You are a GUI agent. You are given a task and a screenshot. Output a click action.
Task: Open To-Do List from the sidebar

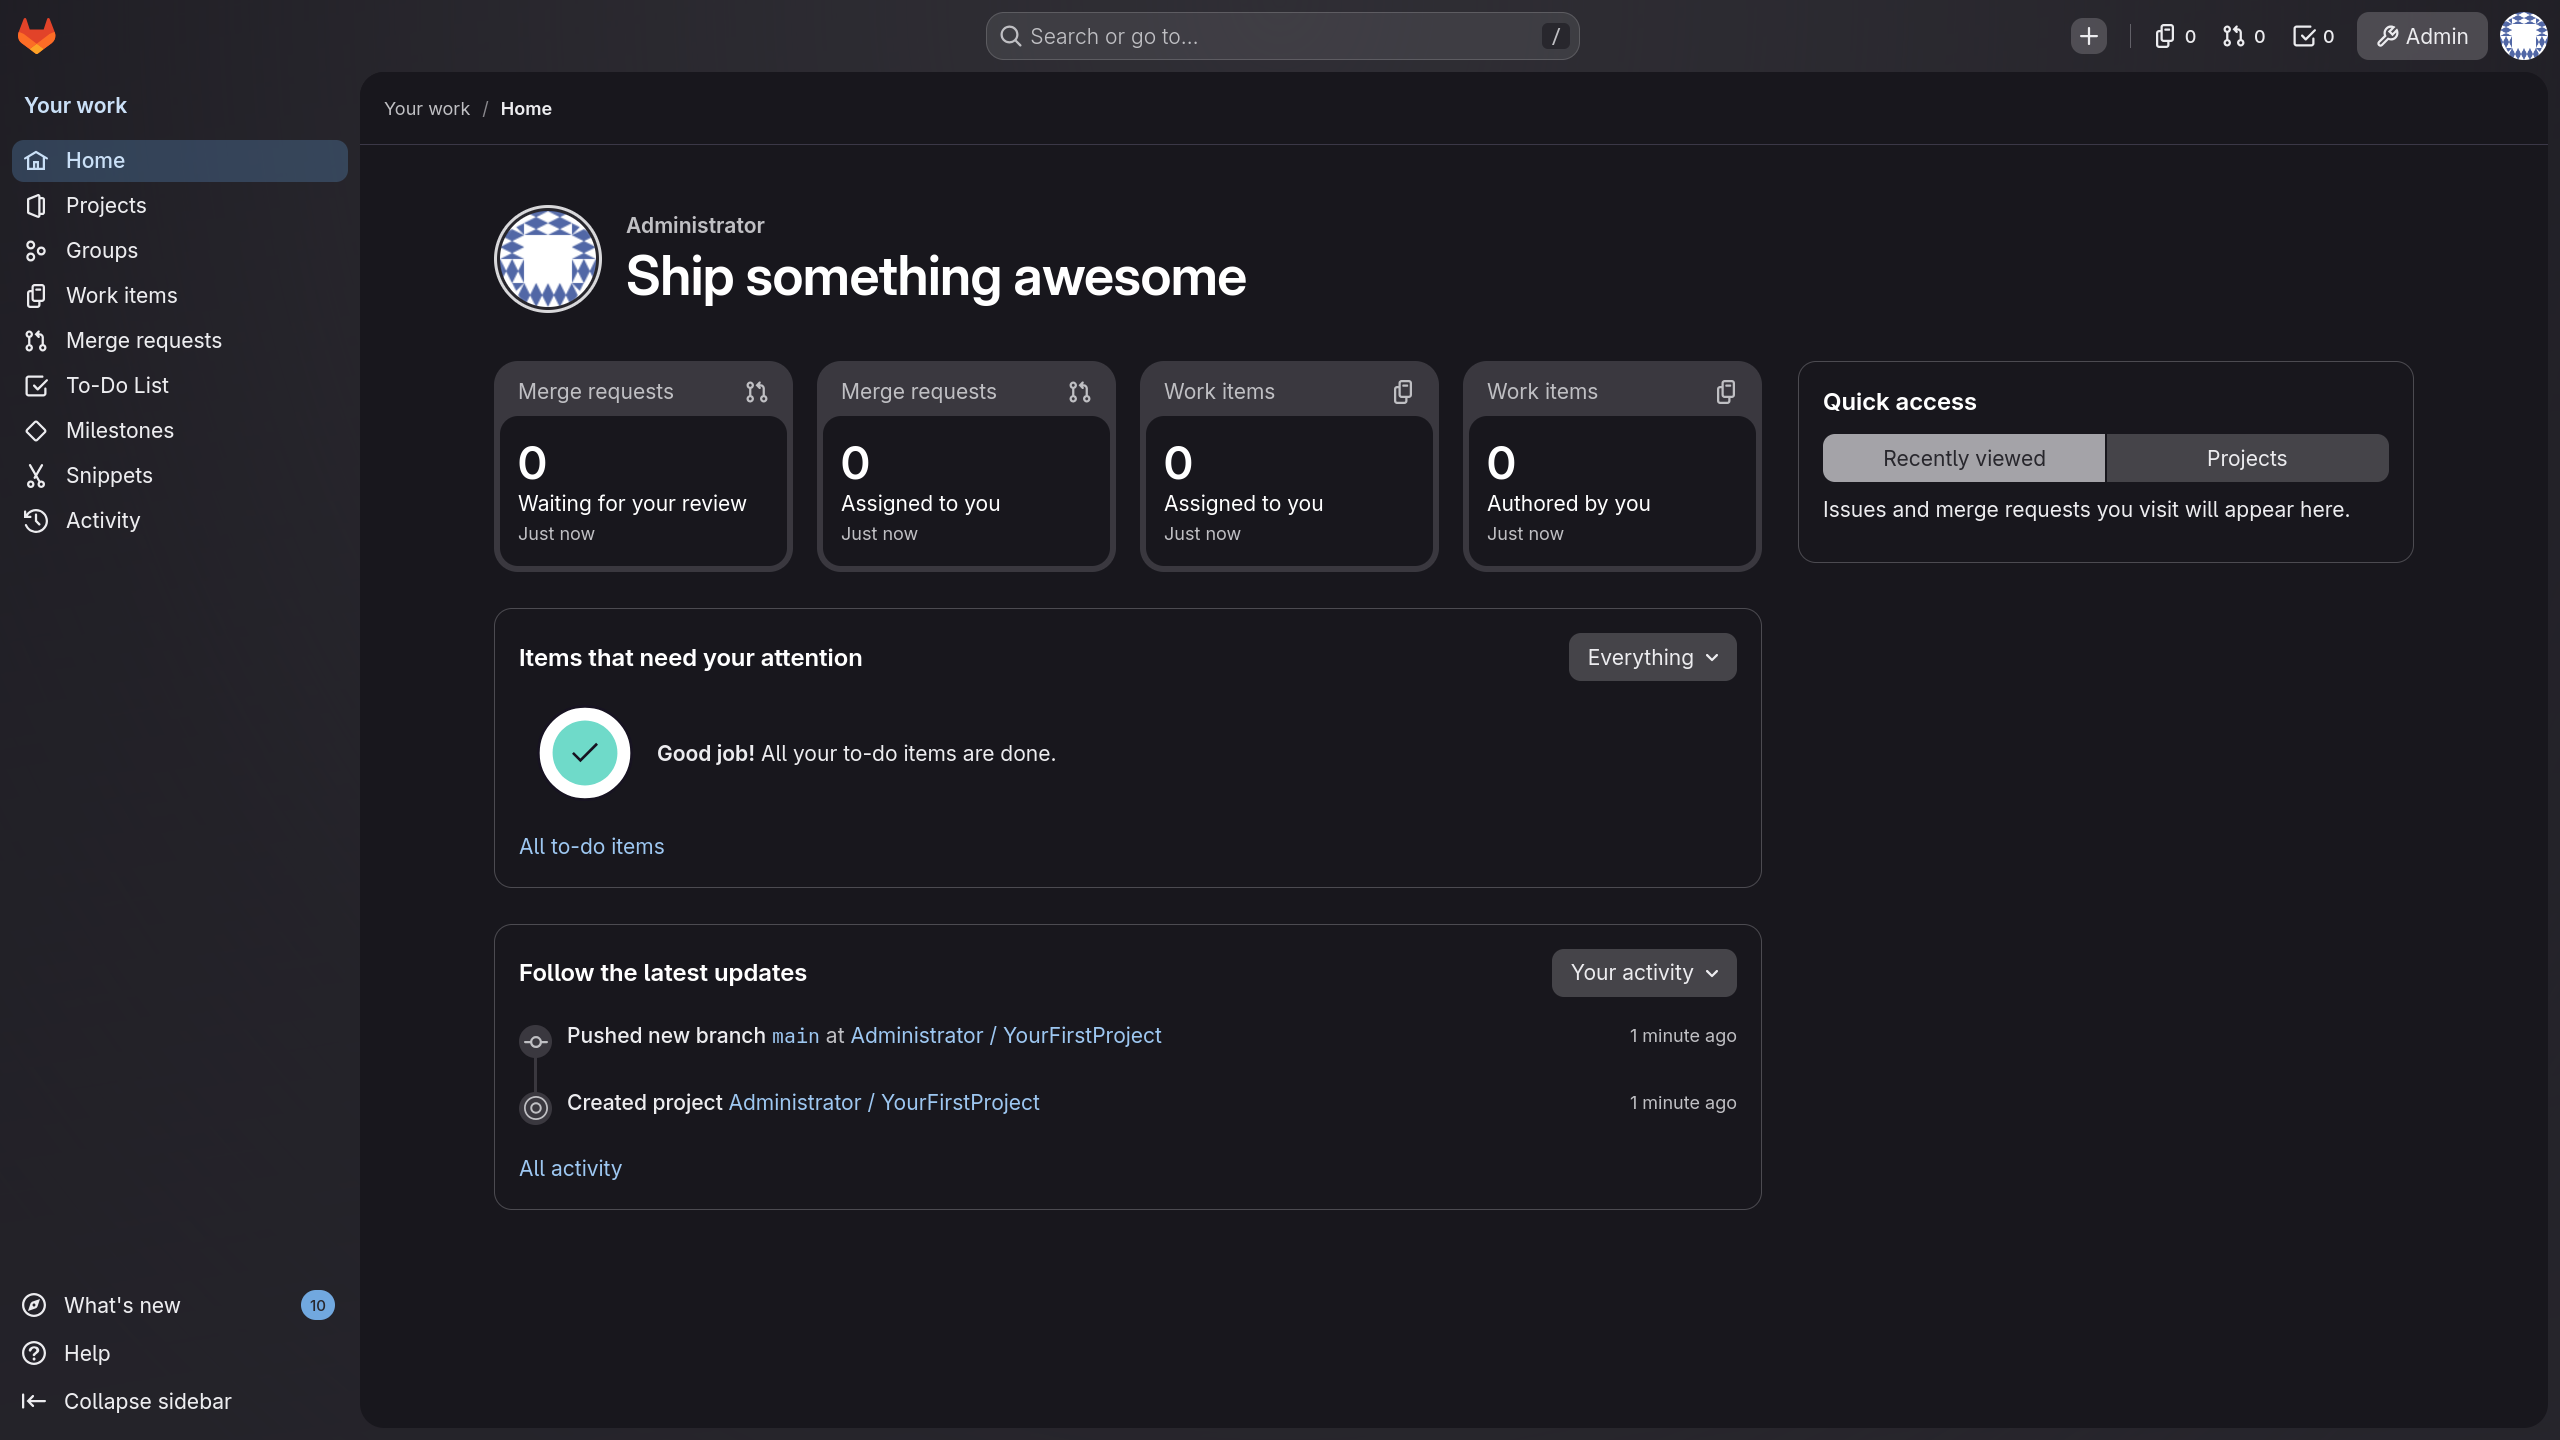click(x=180, y=386)
